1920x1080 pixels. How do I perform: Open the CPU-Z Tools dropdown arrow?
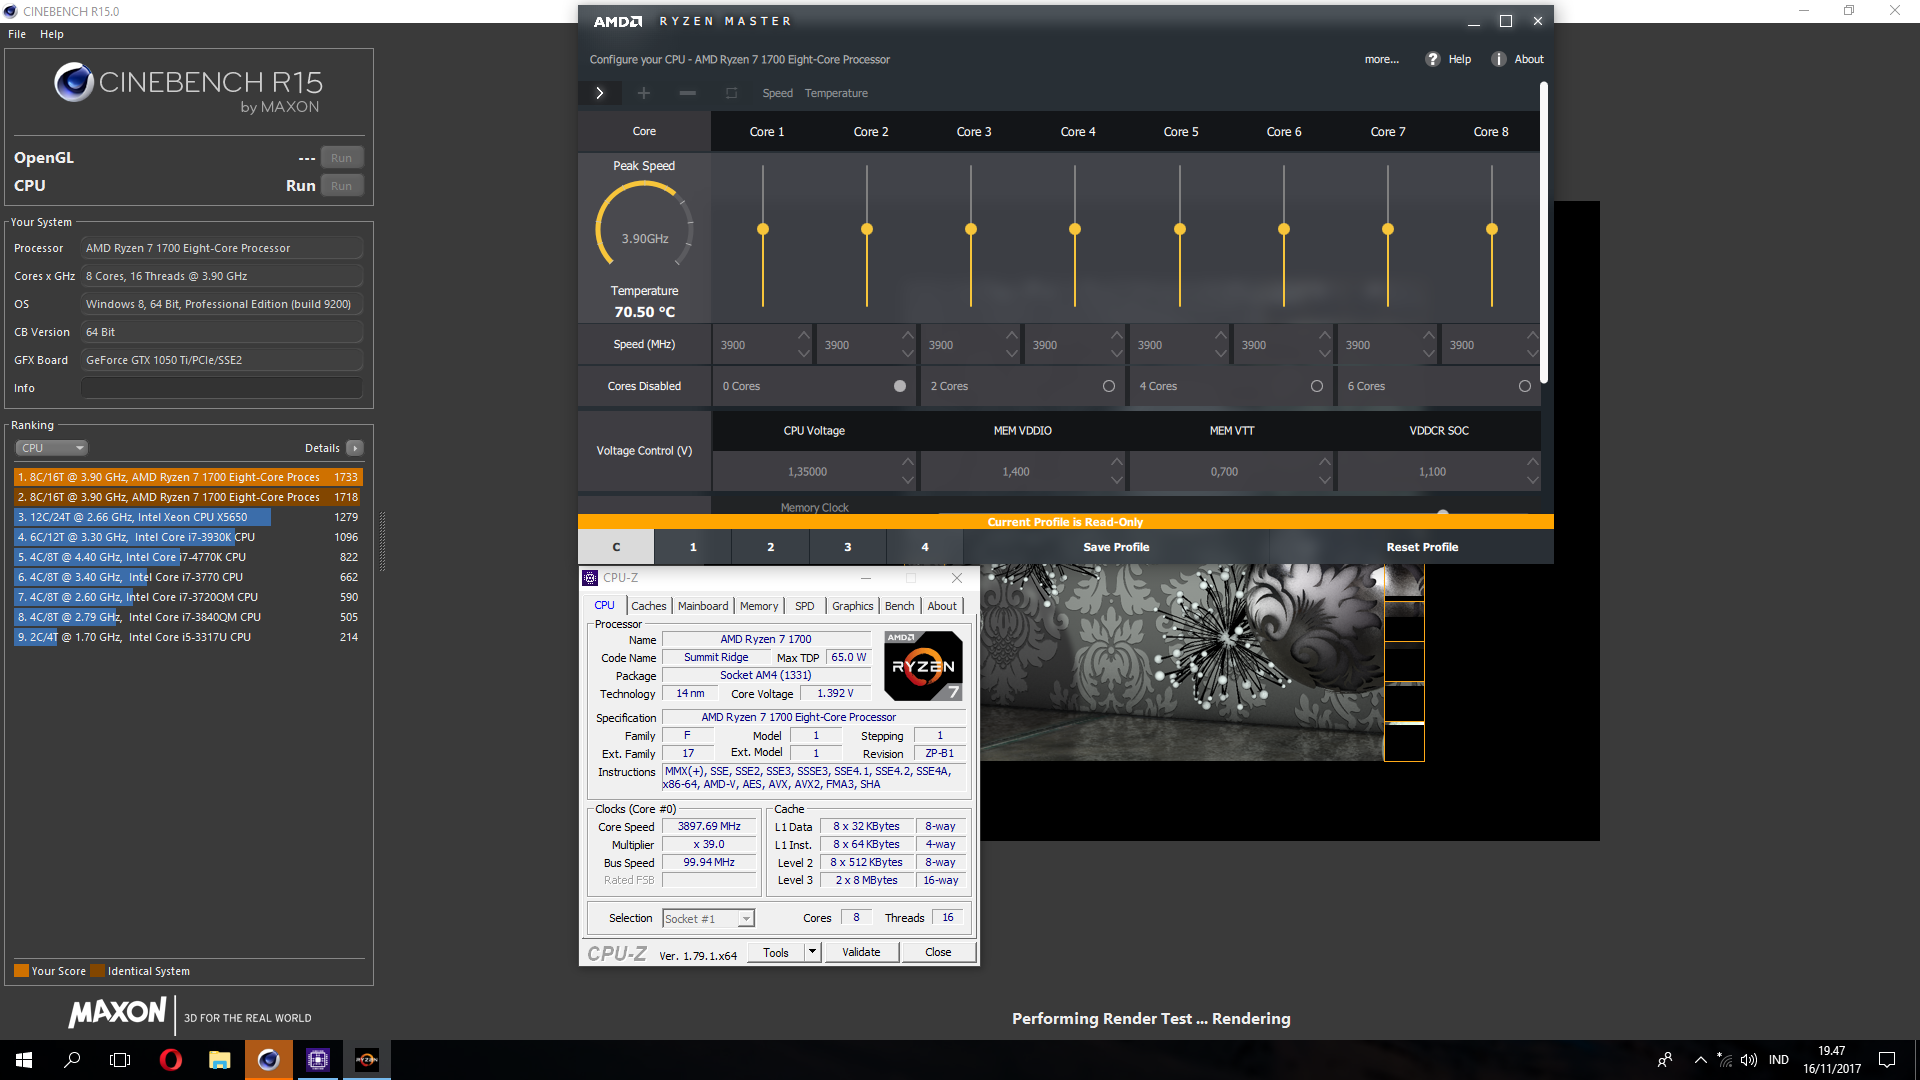[x=812, y=952]
